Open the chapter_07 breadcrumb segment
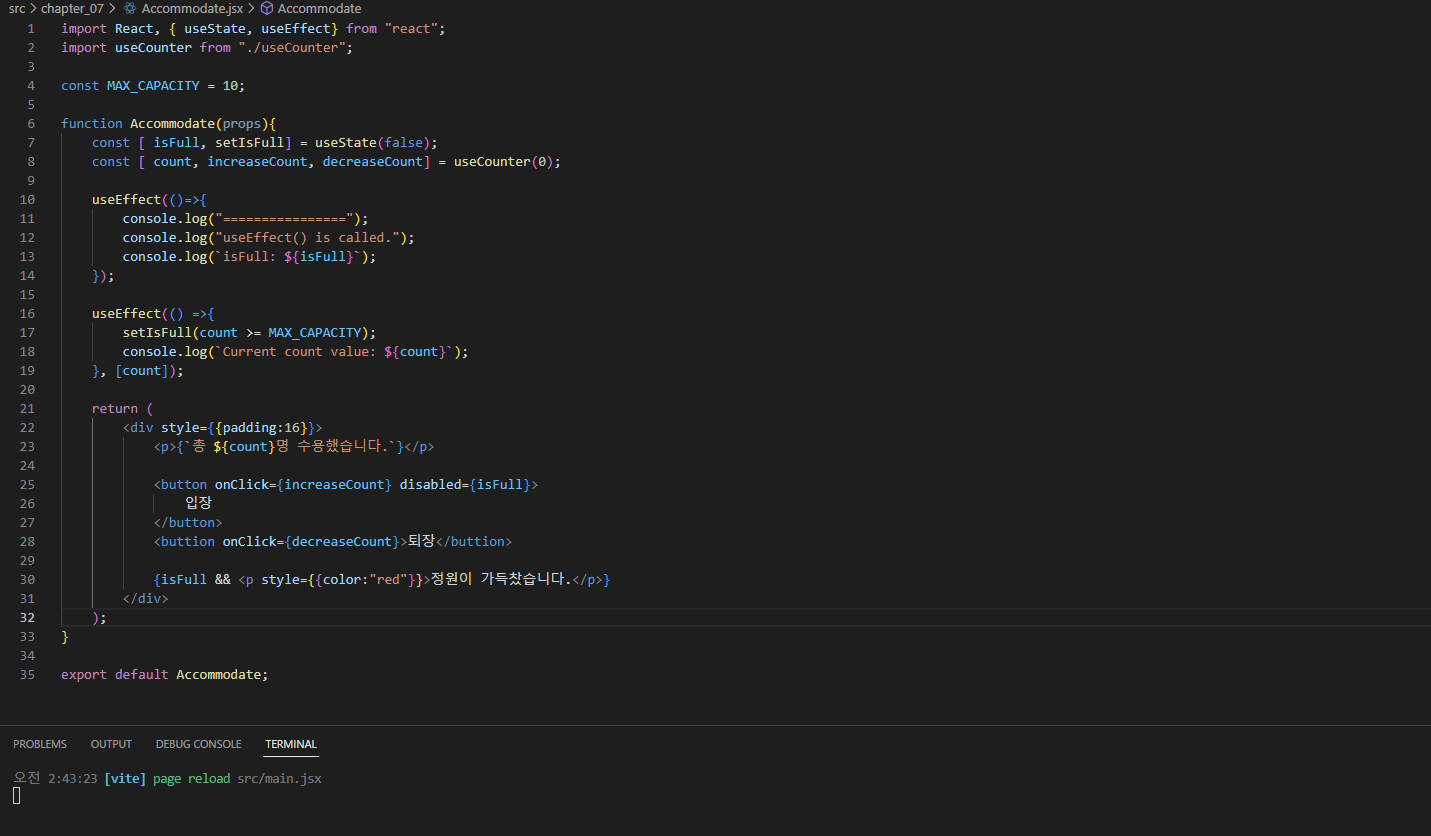Screen dimensions: 1431x836 pos(72,8)
